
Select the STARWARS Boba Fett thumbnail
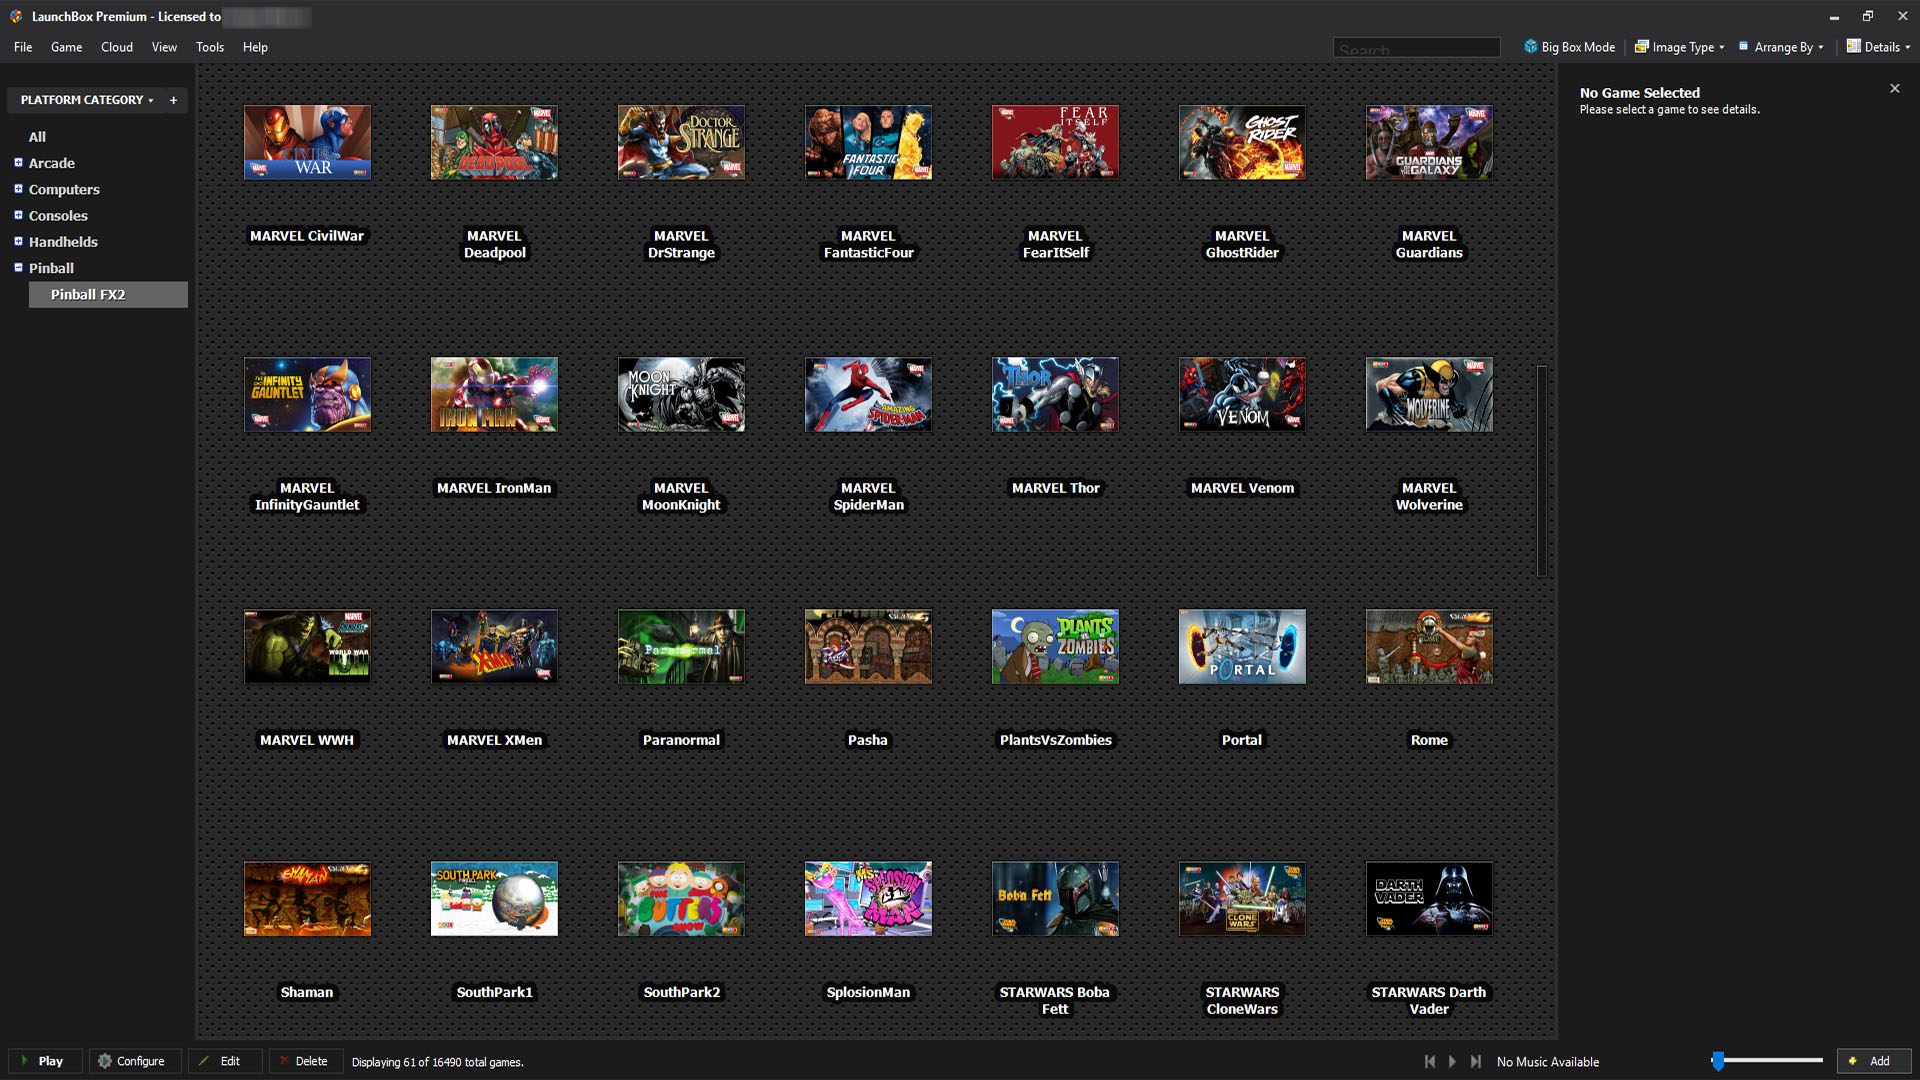(1055, 899)
